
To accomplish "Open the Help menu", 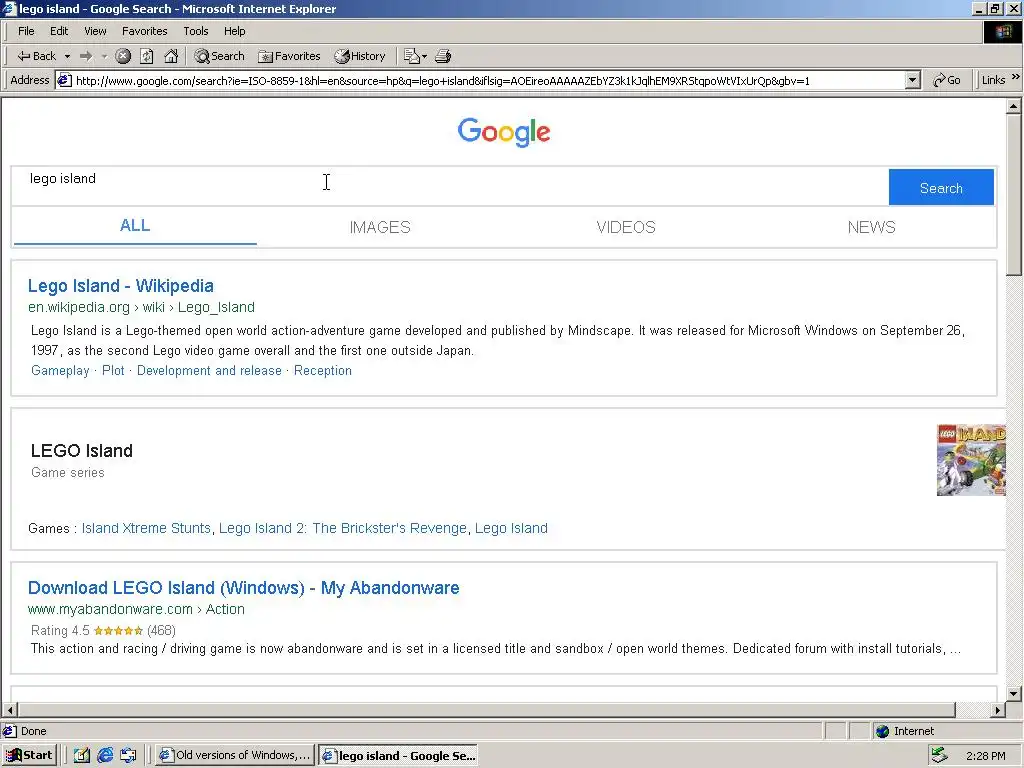I will click(234, 31).
